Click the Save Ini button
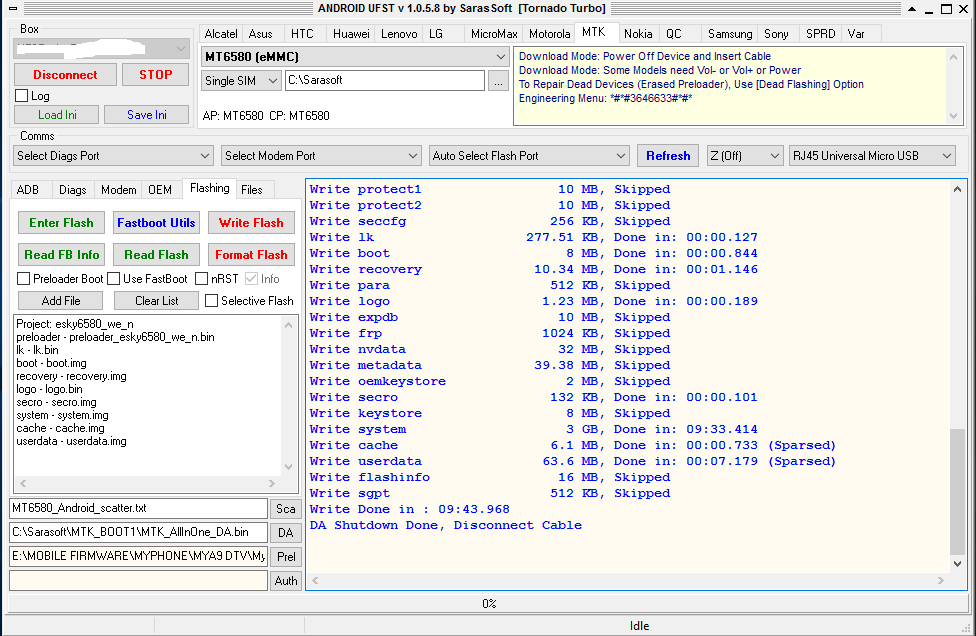Image resolution: width=976 pixels, height=636 pixels. click(x=147, y=115)
